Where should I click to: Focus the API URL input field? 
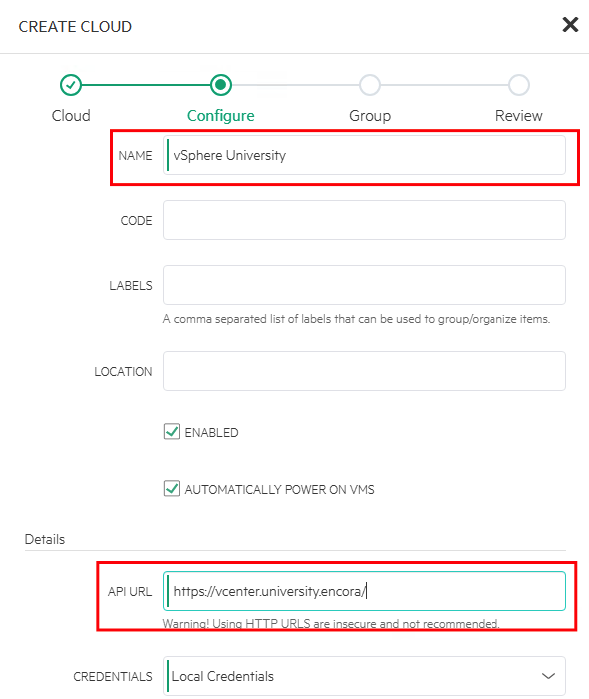364,591
